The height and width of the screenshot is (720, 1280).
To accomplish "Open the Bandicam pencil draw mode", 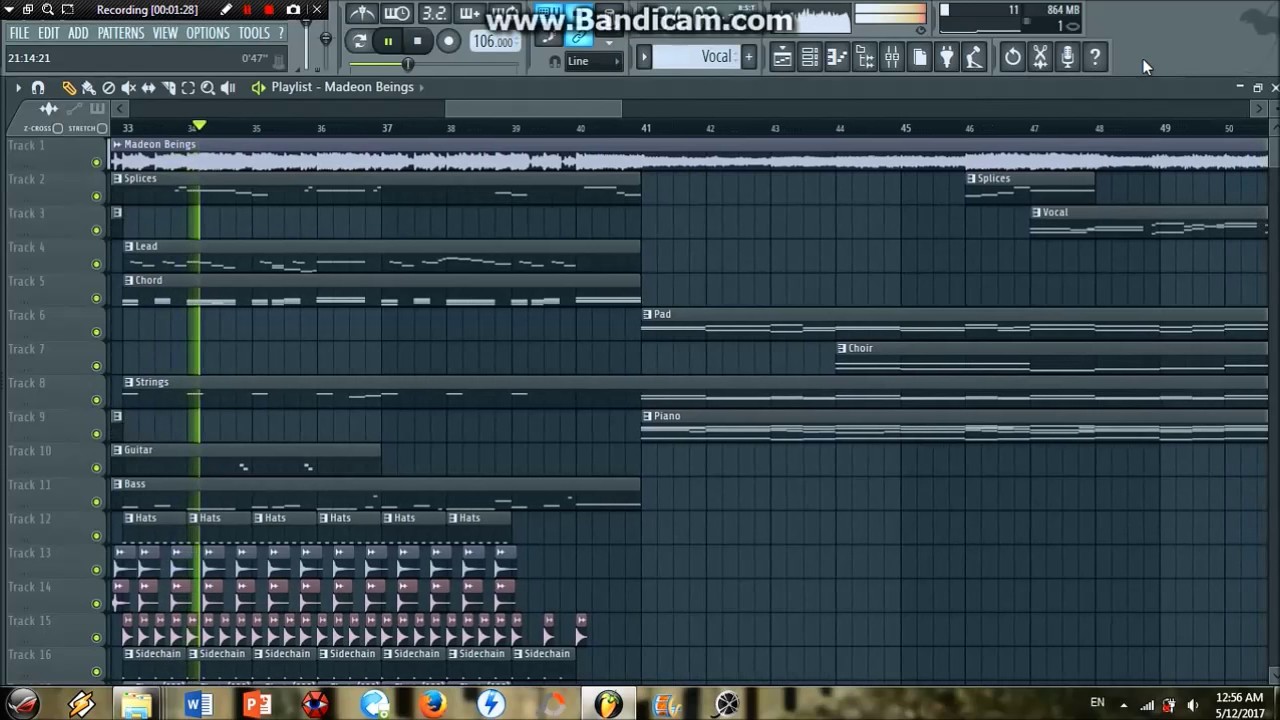I will (227, 10).
